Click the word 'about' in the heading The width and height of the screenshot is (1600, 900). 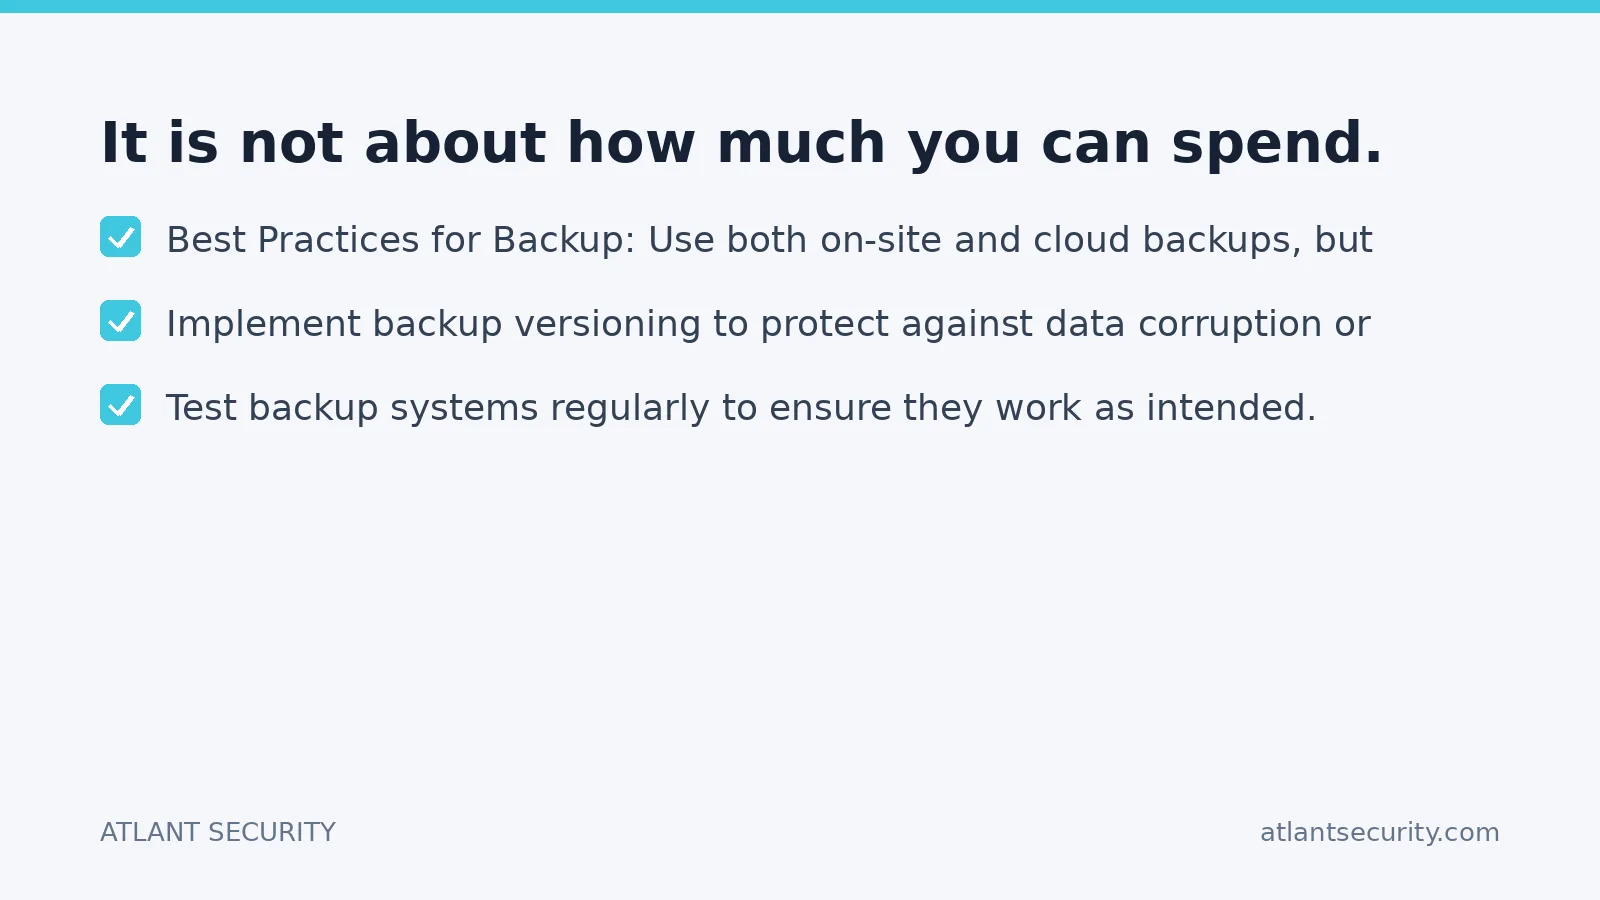[455, 143]
